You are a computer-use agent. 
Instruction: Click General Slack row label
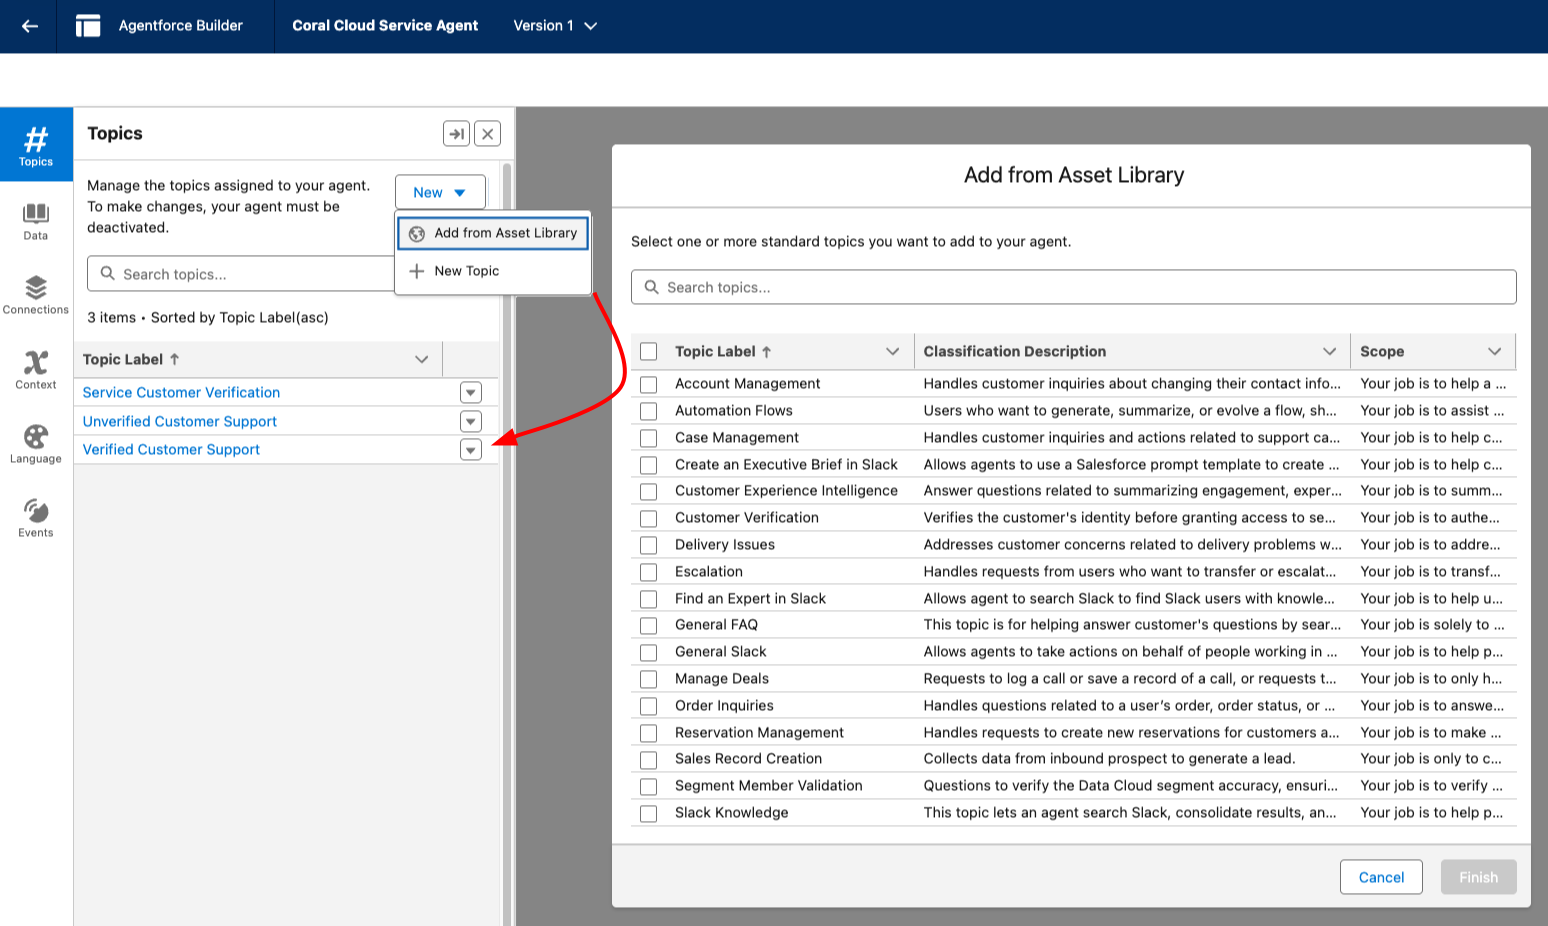point(720,652)
